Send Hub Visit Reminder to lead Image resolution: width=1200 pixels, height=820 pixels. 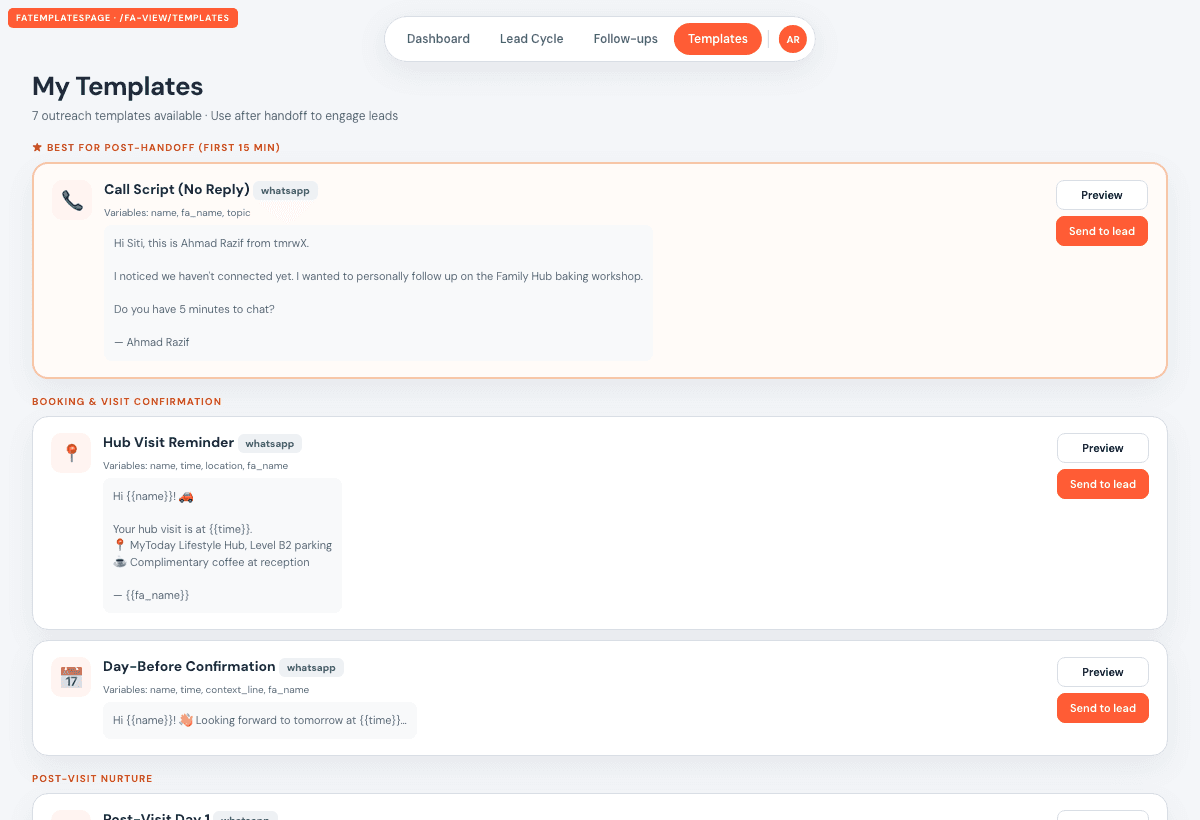[x=1102, y=484]
